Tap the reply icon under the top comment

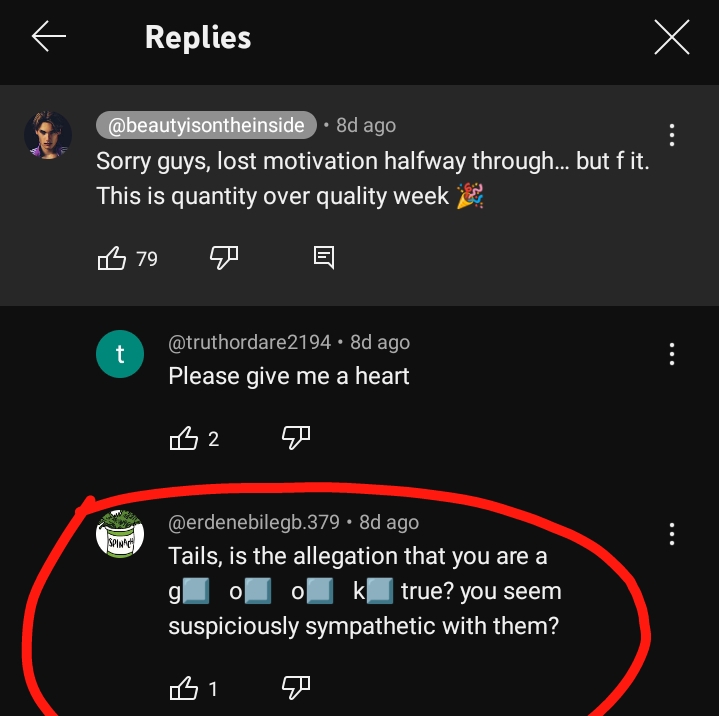point(324,257)
